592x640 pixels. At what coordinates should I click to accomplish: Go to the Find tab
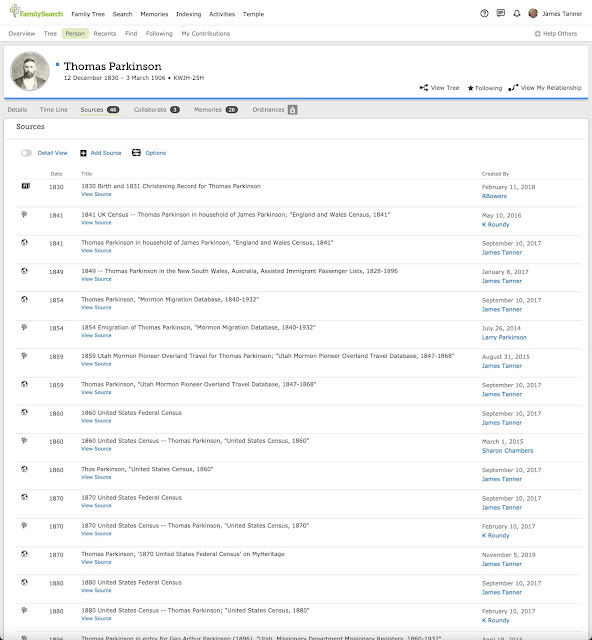tap(131, 33)
